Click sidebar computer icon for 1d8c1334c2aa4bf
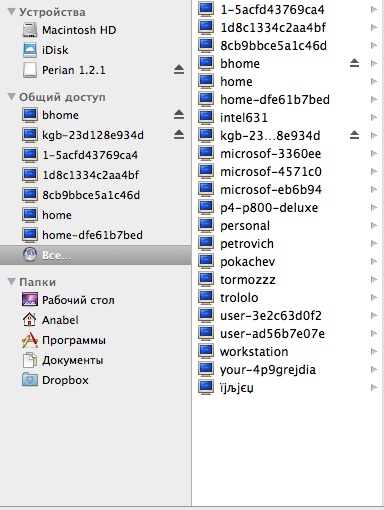 30,175
